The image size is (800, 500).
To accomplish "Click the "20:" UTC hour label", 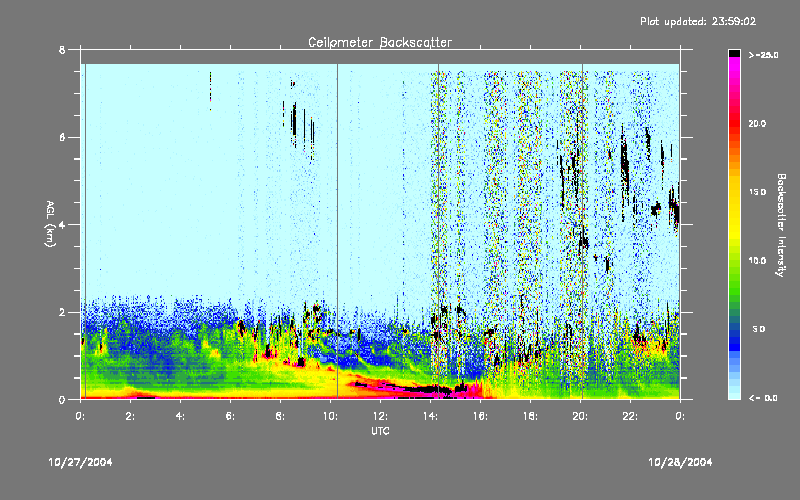I will pyautogui.click(x=580, y=416).
